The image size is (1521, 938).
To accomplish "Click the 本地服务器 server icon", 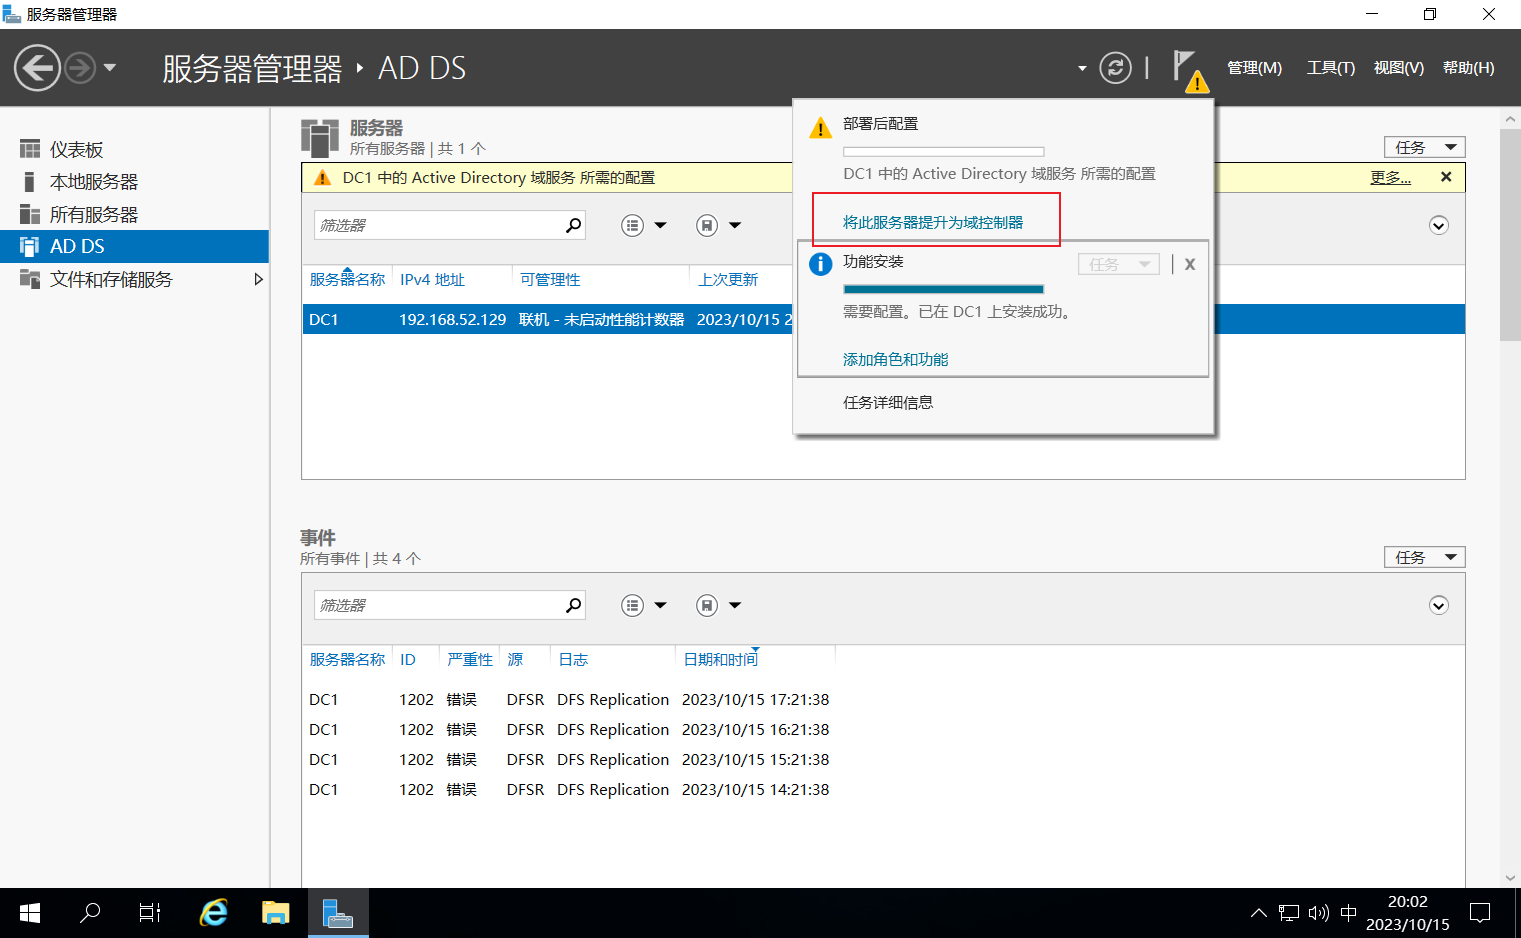I will pos(30,182).
